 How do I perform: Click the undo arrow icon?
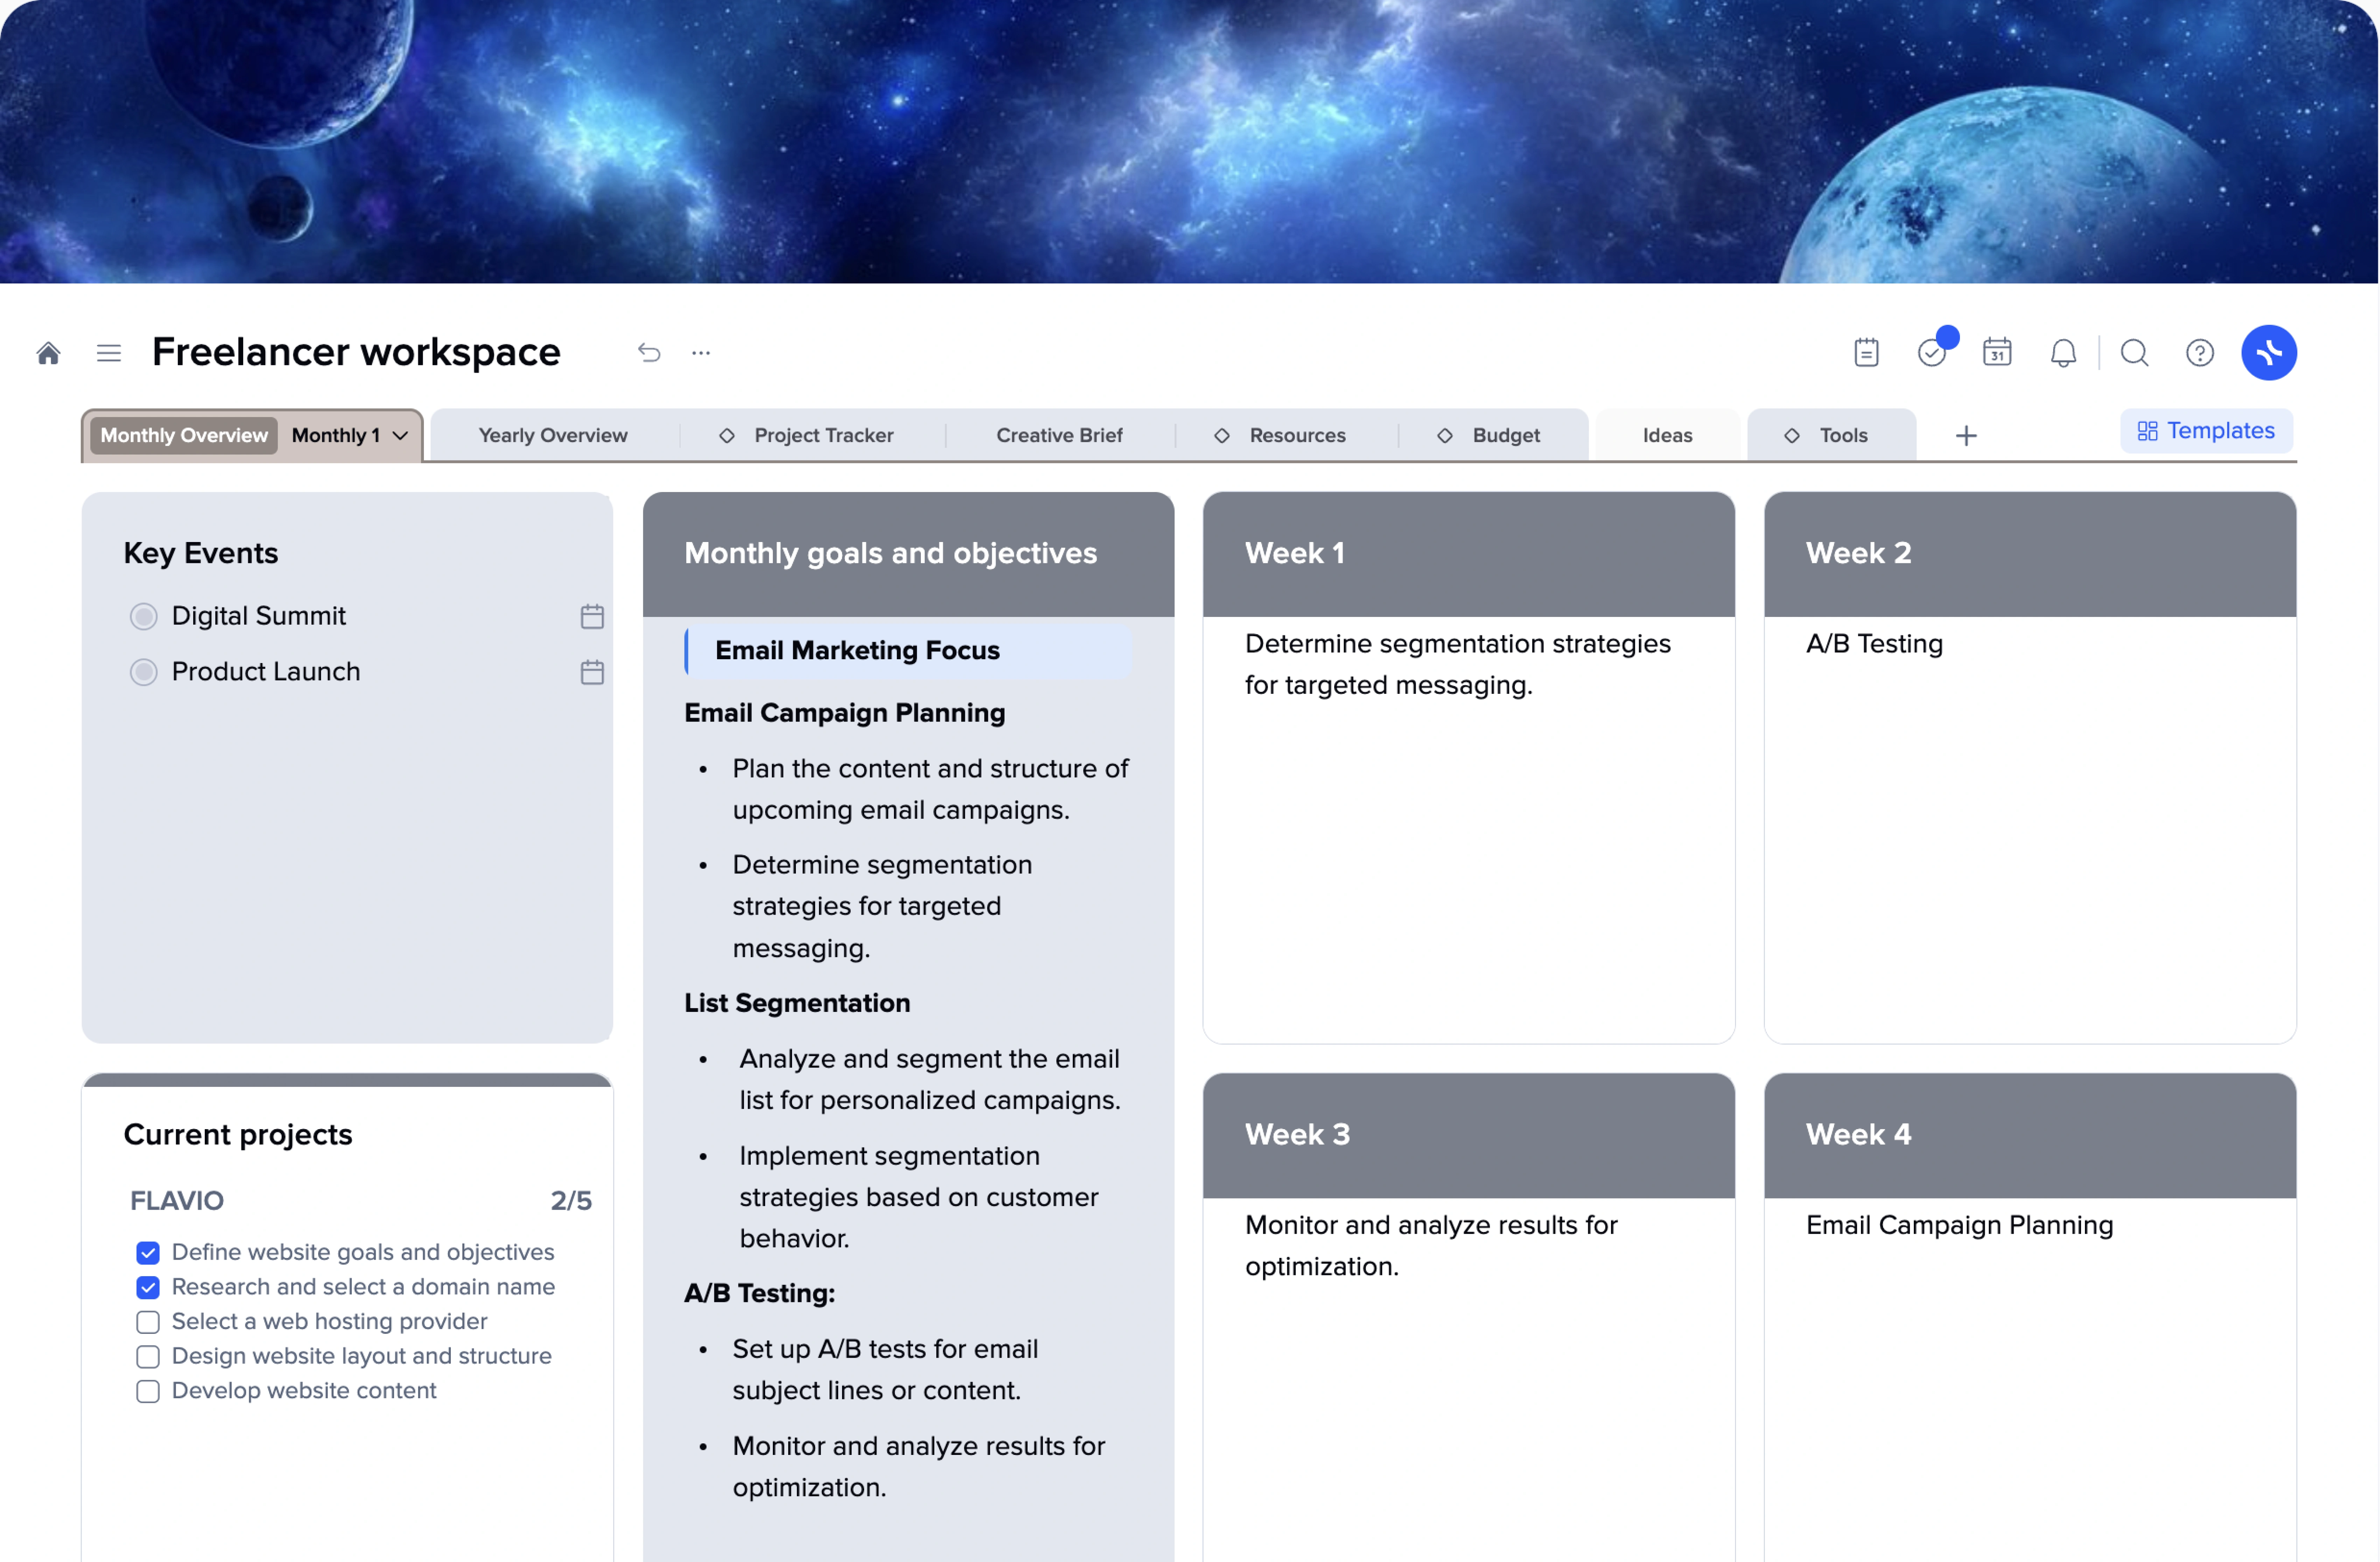pyautogui.click(x=649, y=353)
